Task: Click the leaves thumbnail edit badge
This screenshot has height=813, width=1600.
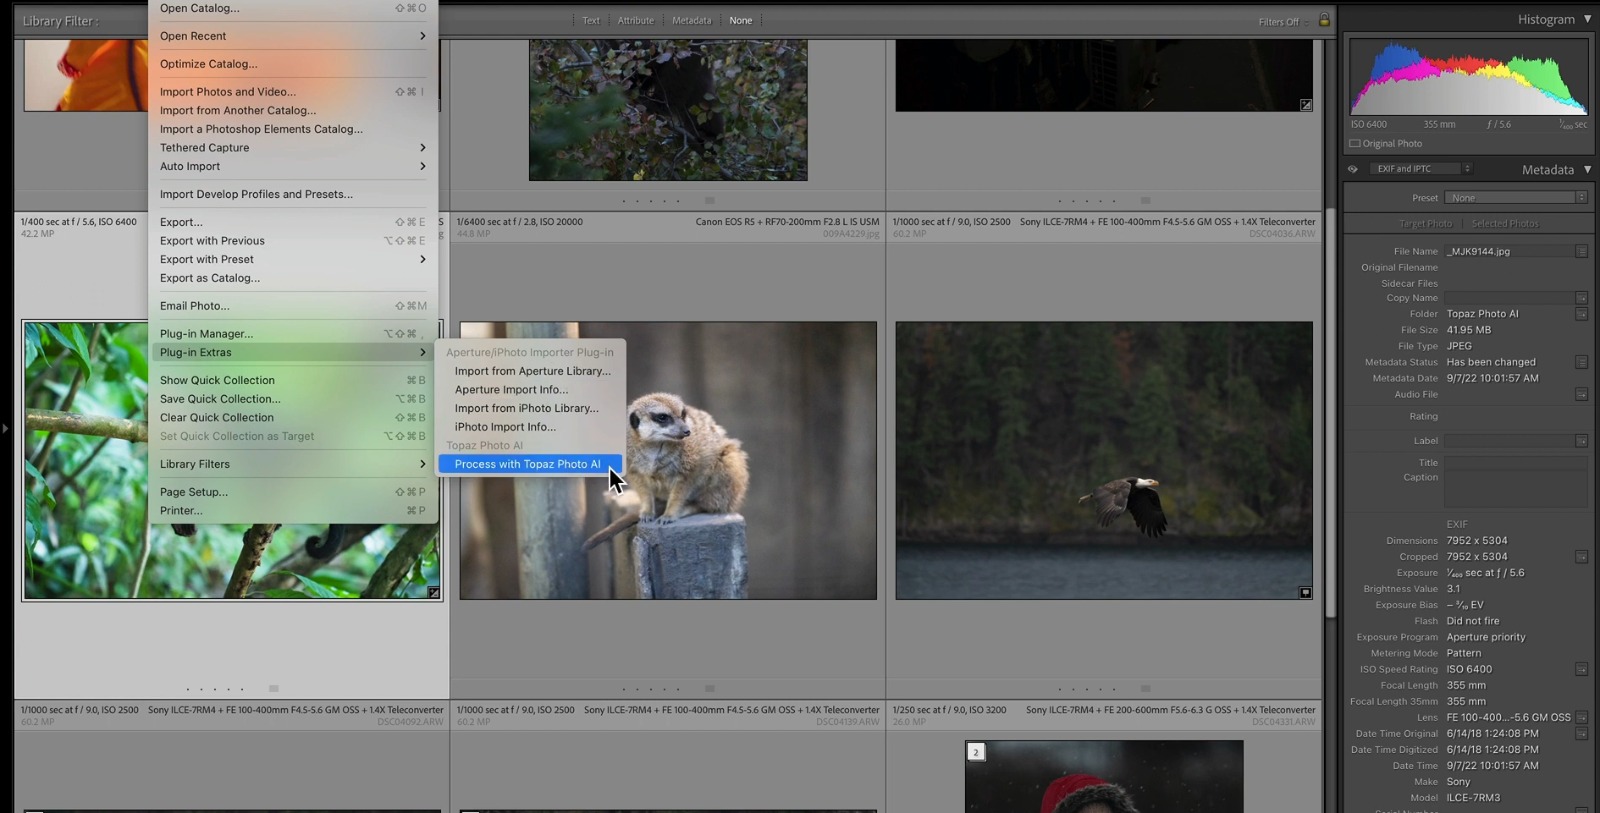Action: 433,593
